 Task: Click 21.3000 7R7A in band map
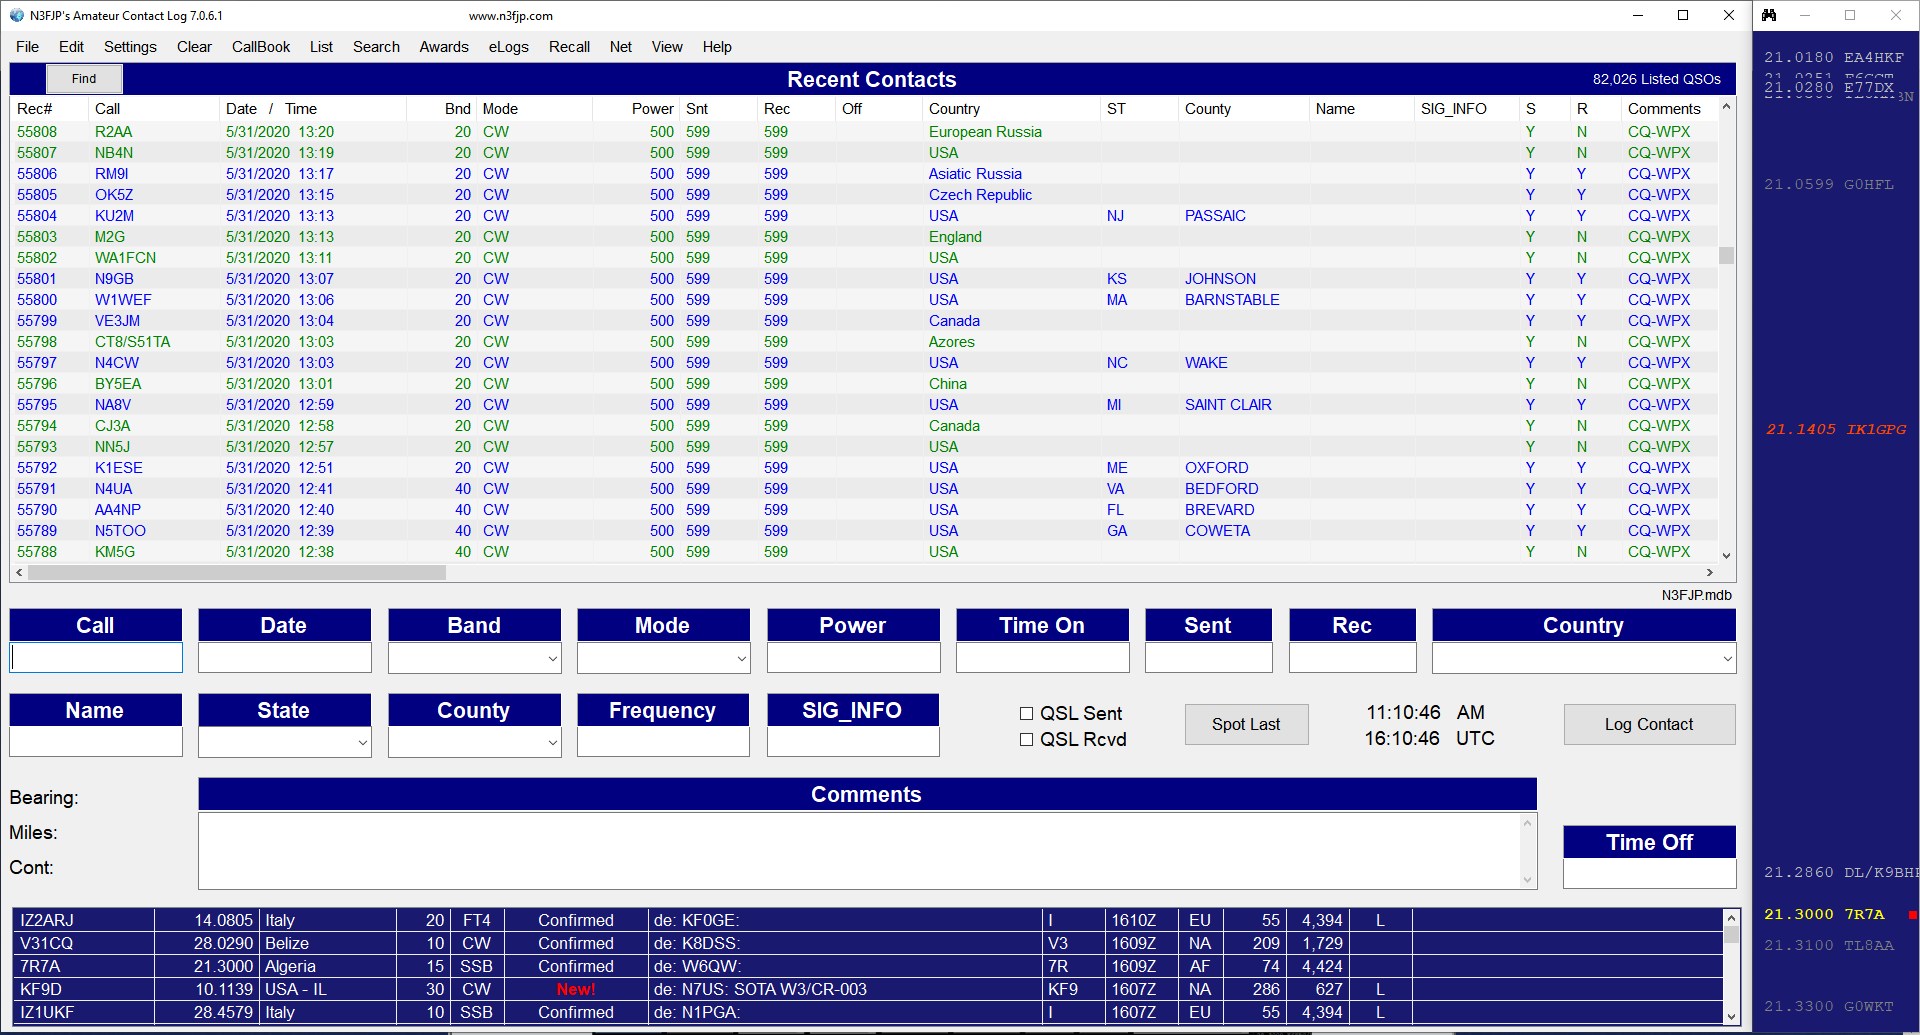pos(1824,914)
